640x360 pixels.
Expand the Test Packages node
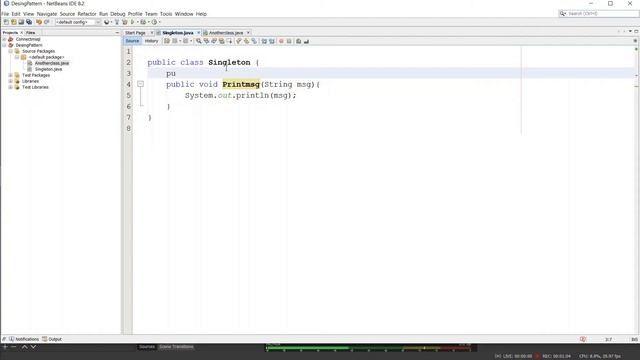click(x=11, y=75)
